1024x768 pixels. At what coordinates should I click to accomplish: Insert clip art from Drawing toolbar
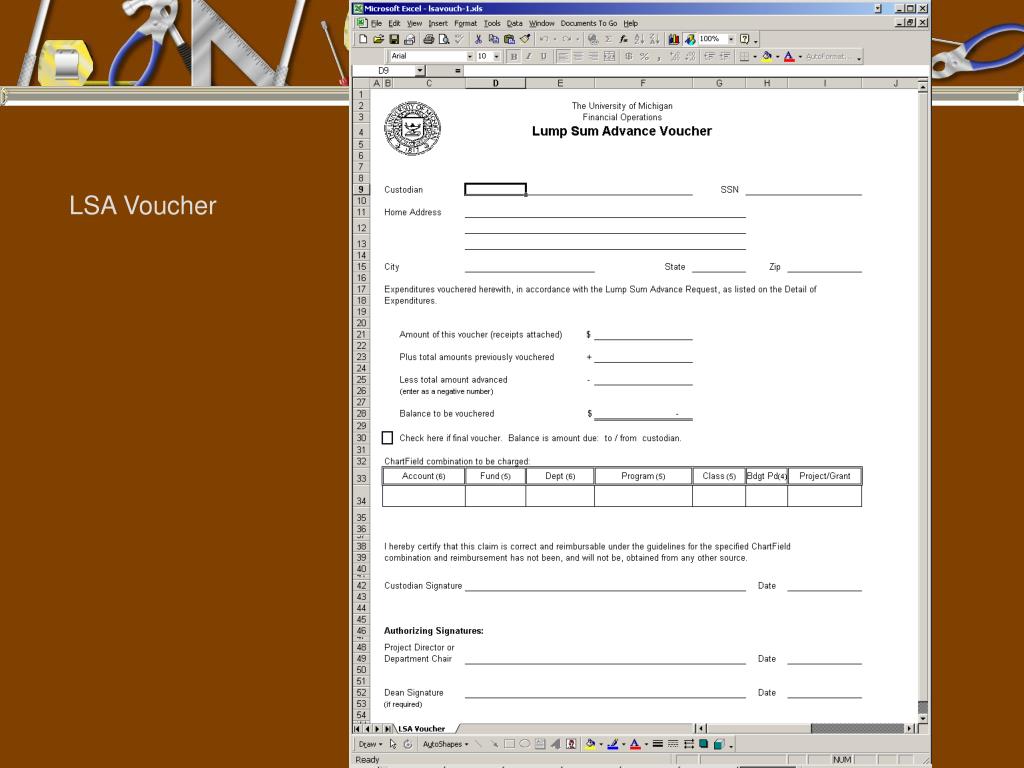571,744
